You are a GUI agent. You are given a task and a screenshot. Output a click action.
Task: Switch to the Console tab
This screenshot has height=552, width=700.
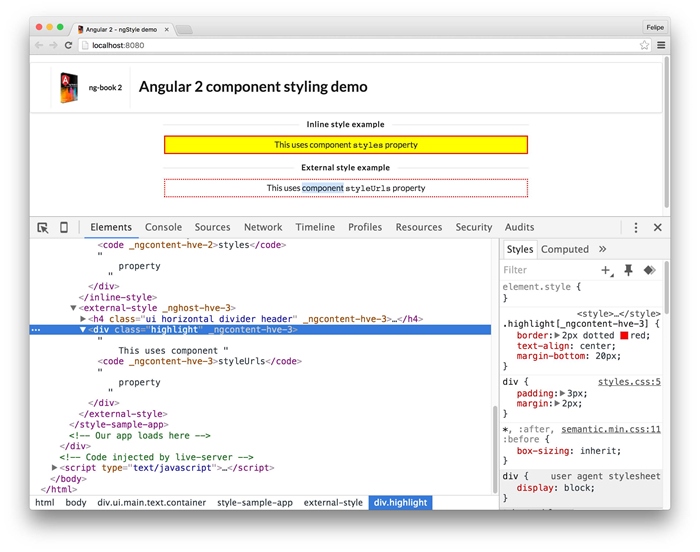tap(163, 227)
